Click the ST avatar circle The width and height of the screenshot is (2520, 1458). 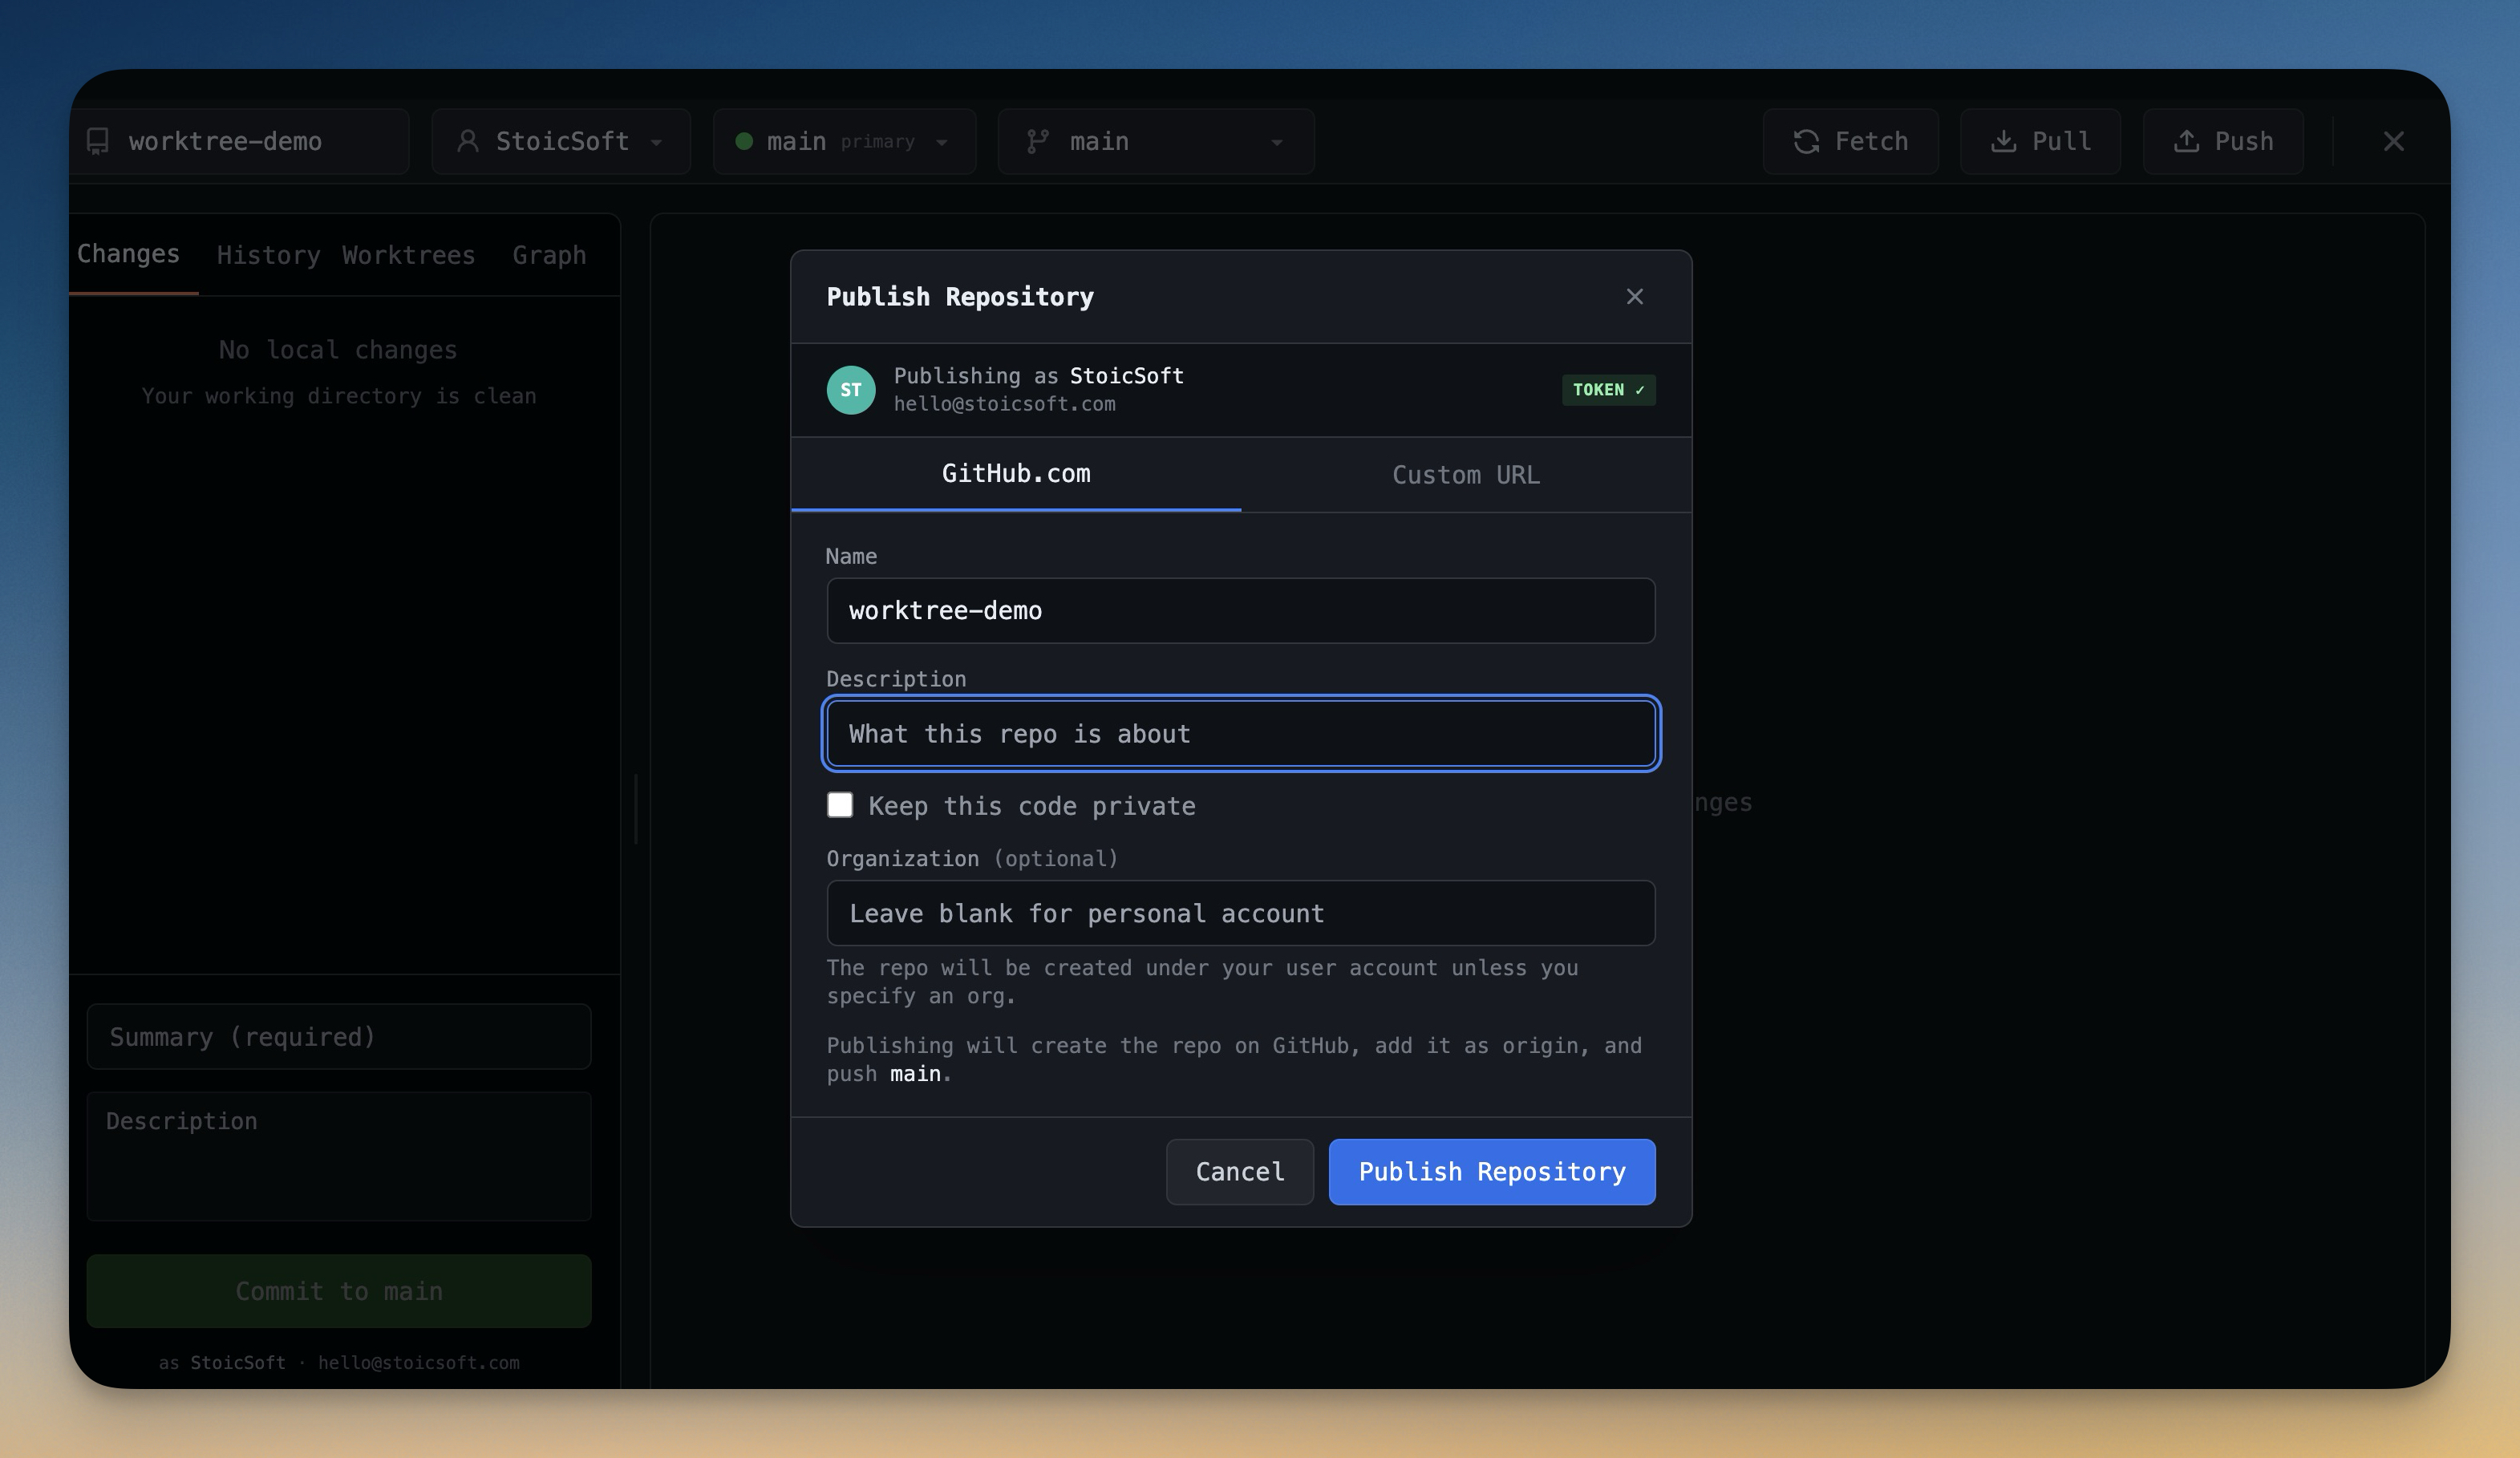(x=851, y=390)
